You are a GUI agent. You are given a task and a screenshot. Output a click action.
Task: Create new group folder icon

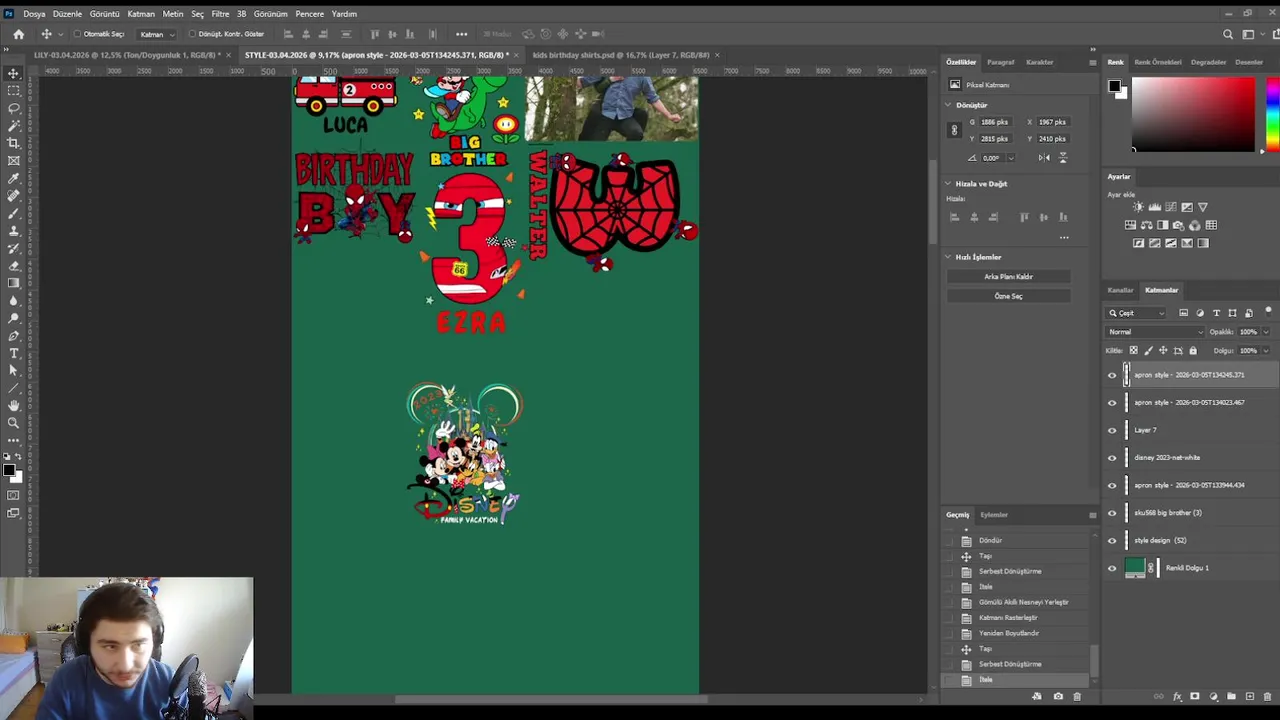click(x=1231, y=696)
